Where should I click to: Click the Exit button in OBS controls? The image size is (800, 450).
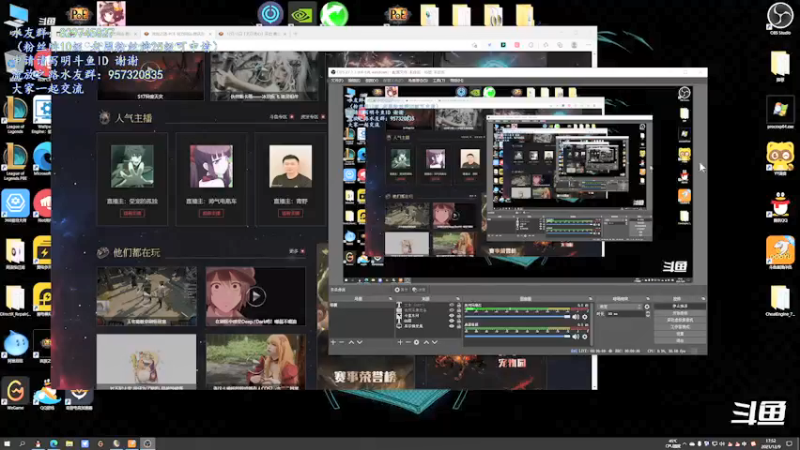[x=680, y=340]
